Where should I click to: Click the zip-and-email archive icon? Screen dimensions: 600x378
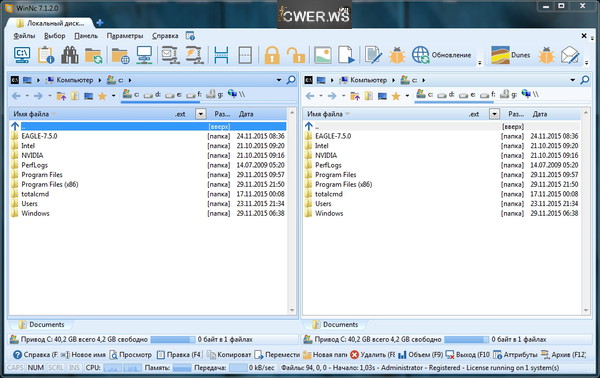170,55
